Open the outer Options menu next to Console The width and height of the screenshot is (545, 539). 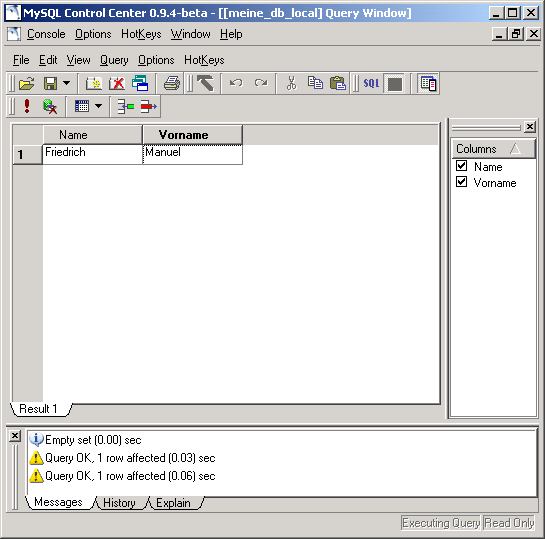93,34
